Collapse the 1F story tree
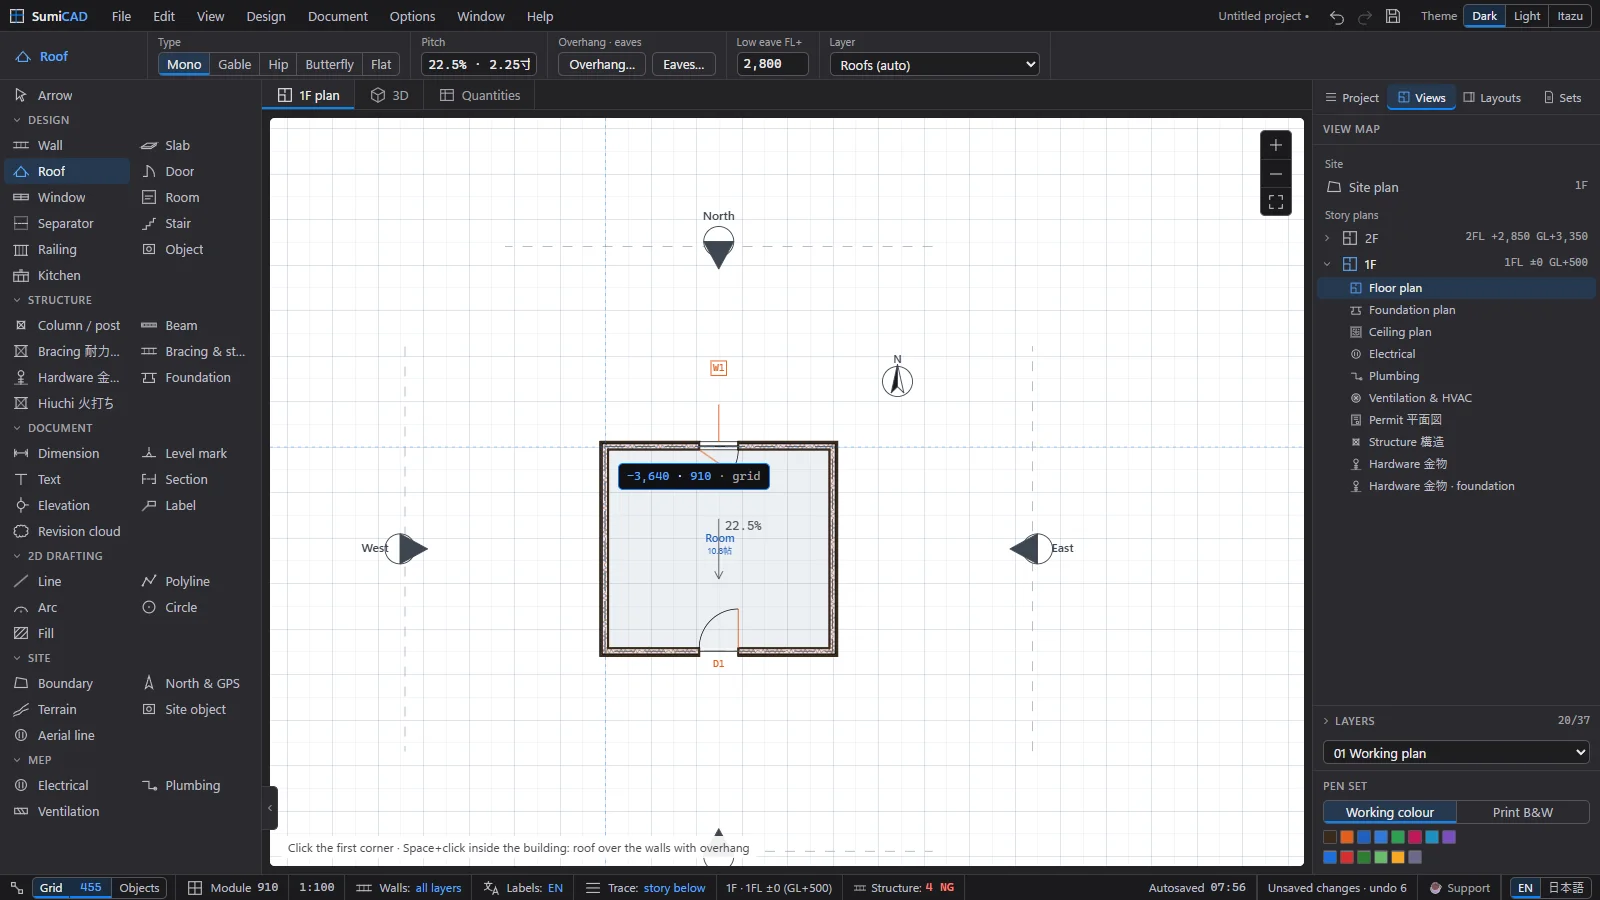The image size is (1600, 900). 1327,264
